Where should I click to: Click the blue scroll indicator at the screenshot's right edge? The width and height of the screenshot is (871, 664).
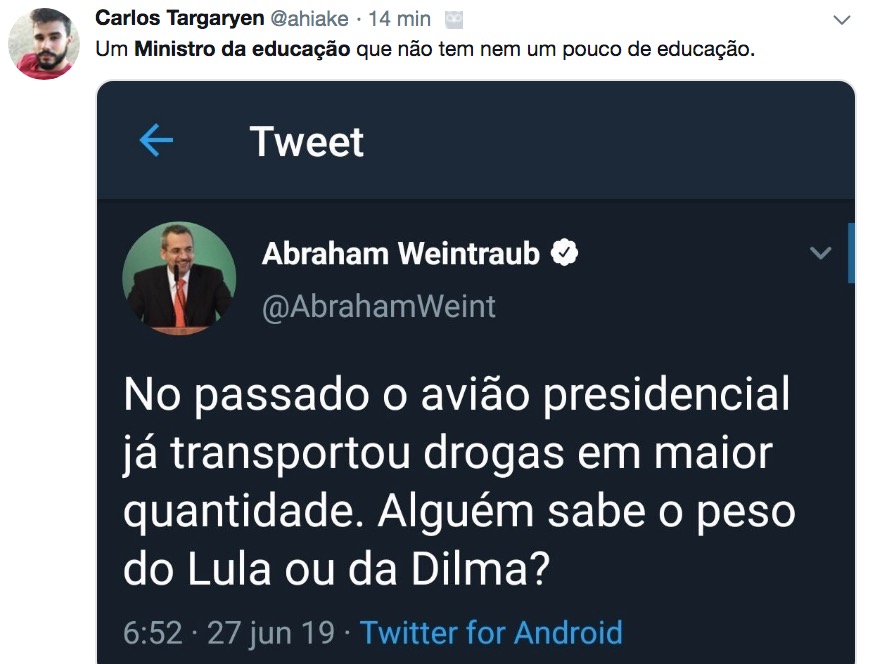point(850,253)
